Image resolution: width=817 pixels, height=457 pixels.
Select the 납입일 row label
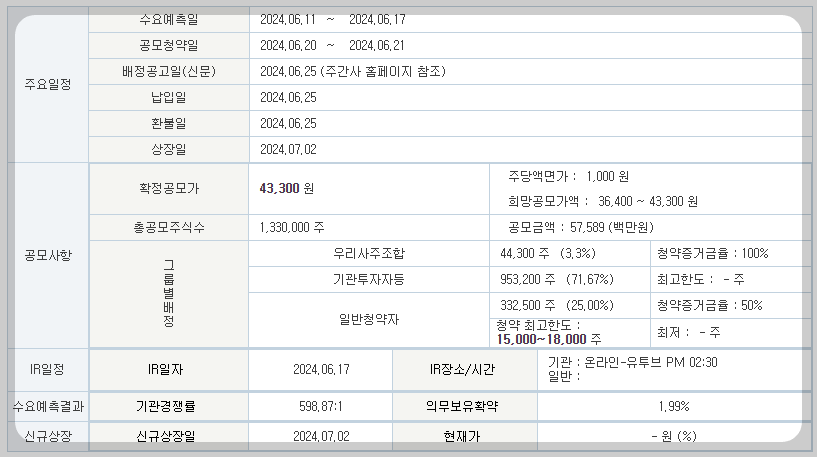coord(169,97)
